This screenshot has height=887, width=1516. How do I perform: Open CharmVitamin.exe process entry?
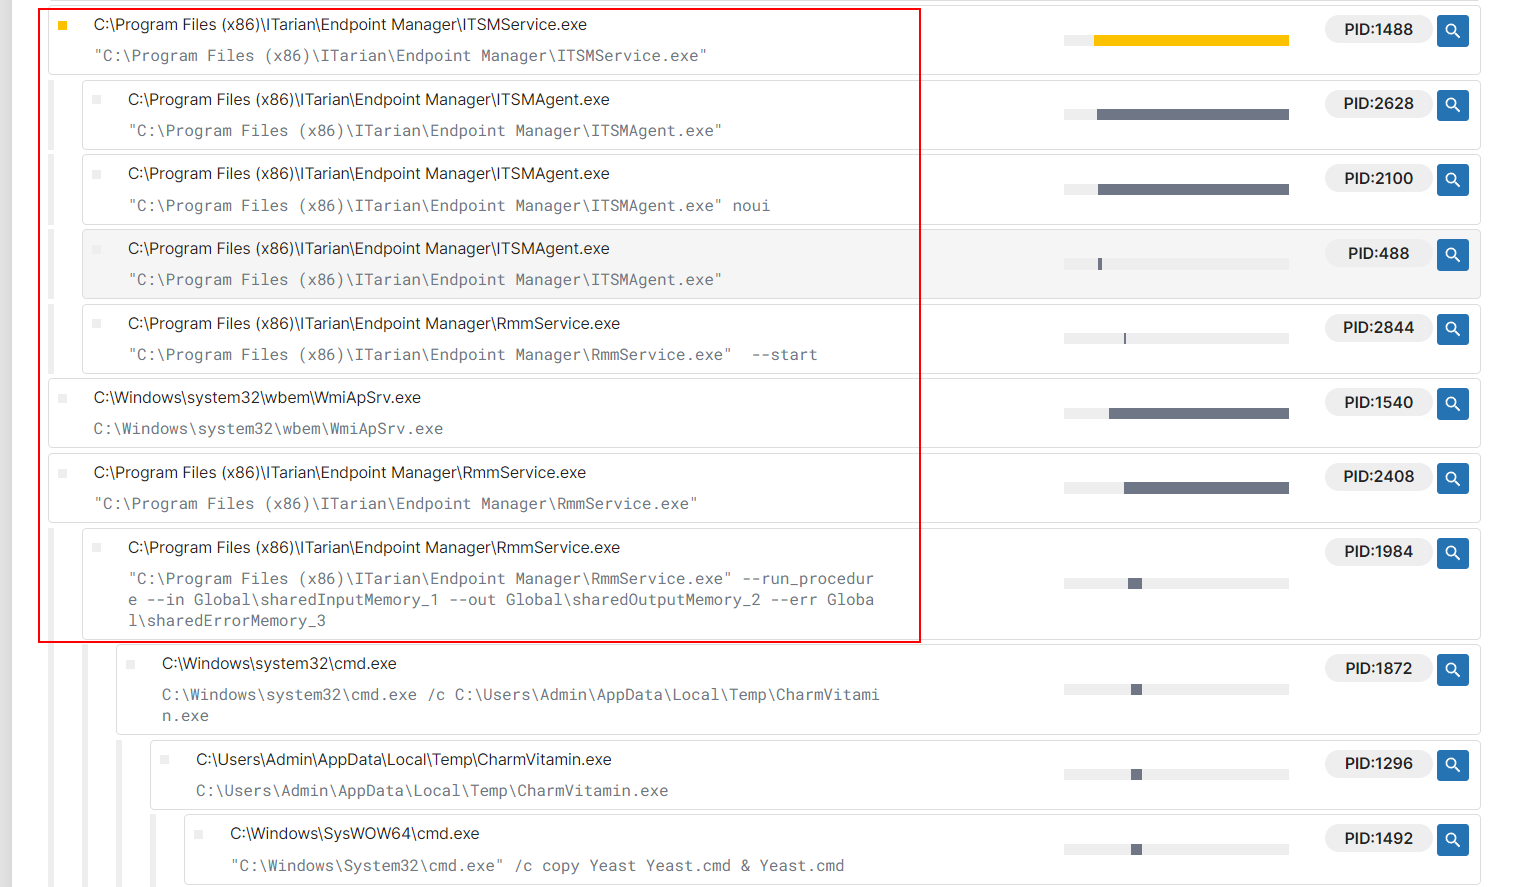[815, 775]
